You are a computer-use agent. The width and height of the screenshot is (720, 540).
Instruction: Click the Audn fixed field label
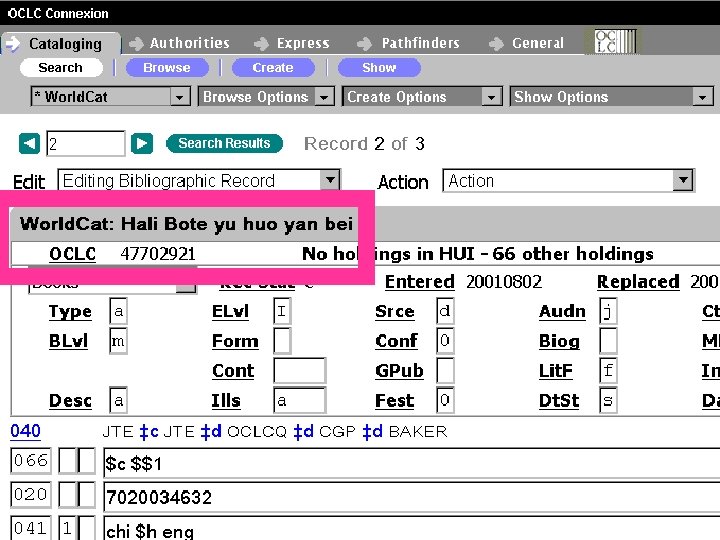point(562,312)
